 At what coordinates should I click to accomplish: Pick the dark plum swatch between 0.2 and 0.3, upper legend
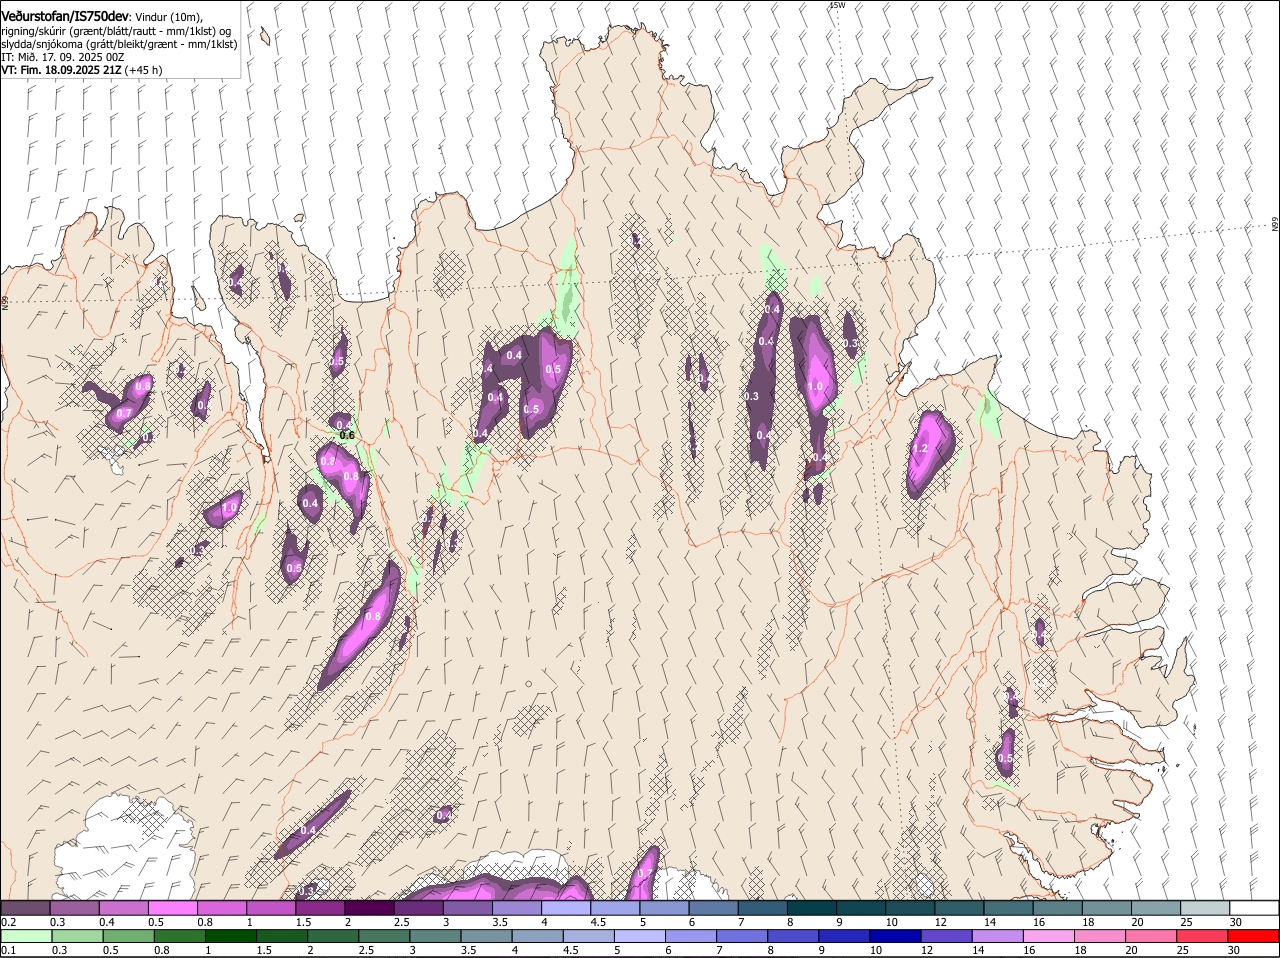tap(26, 907)
